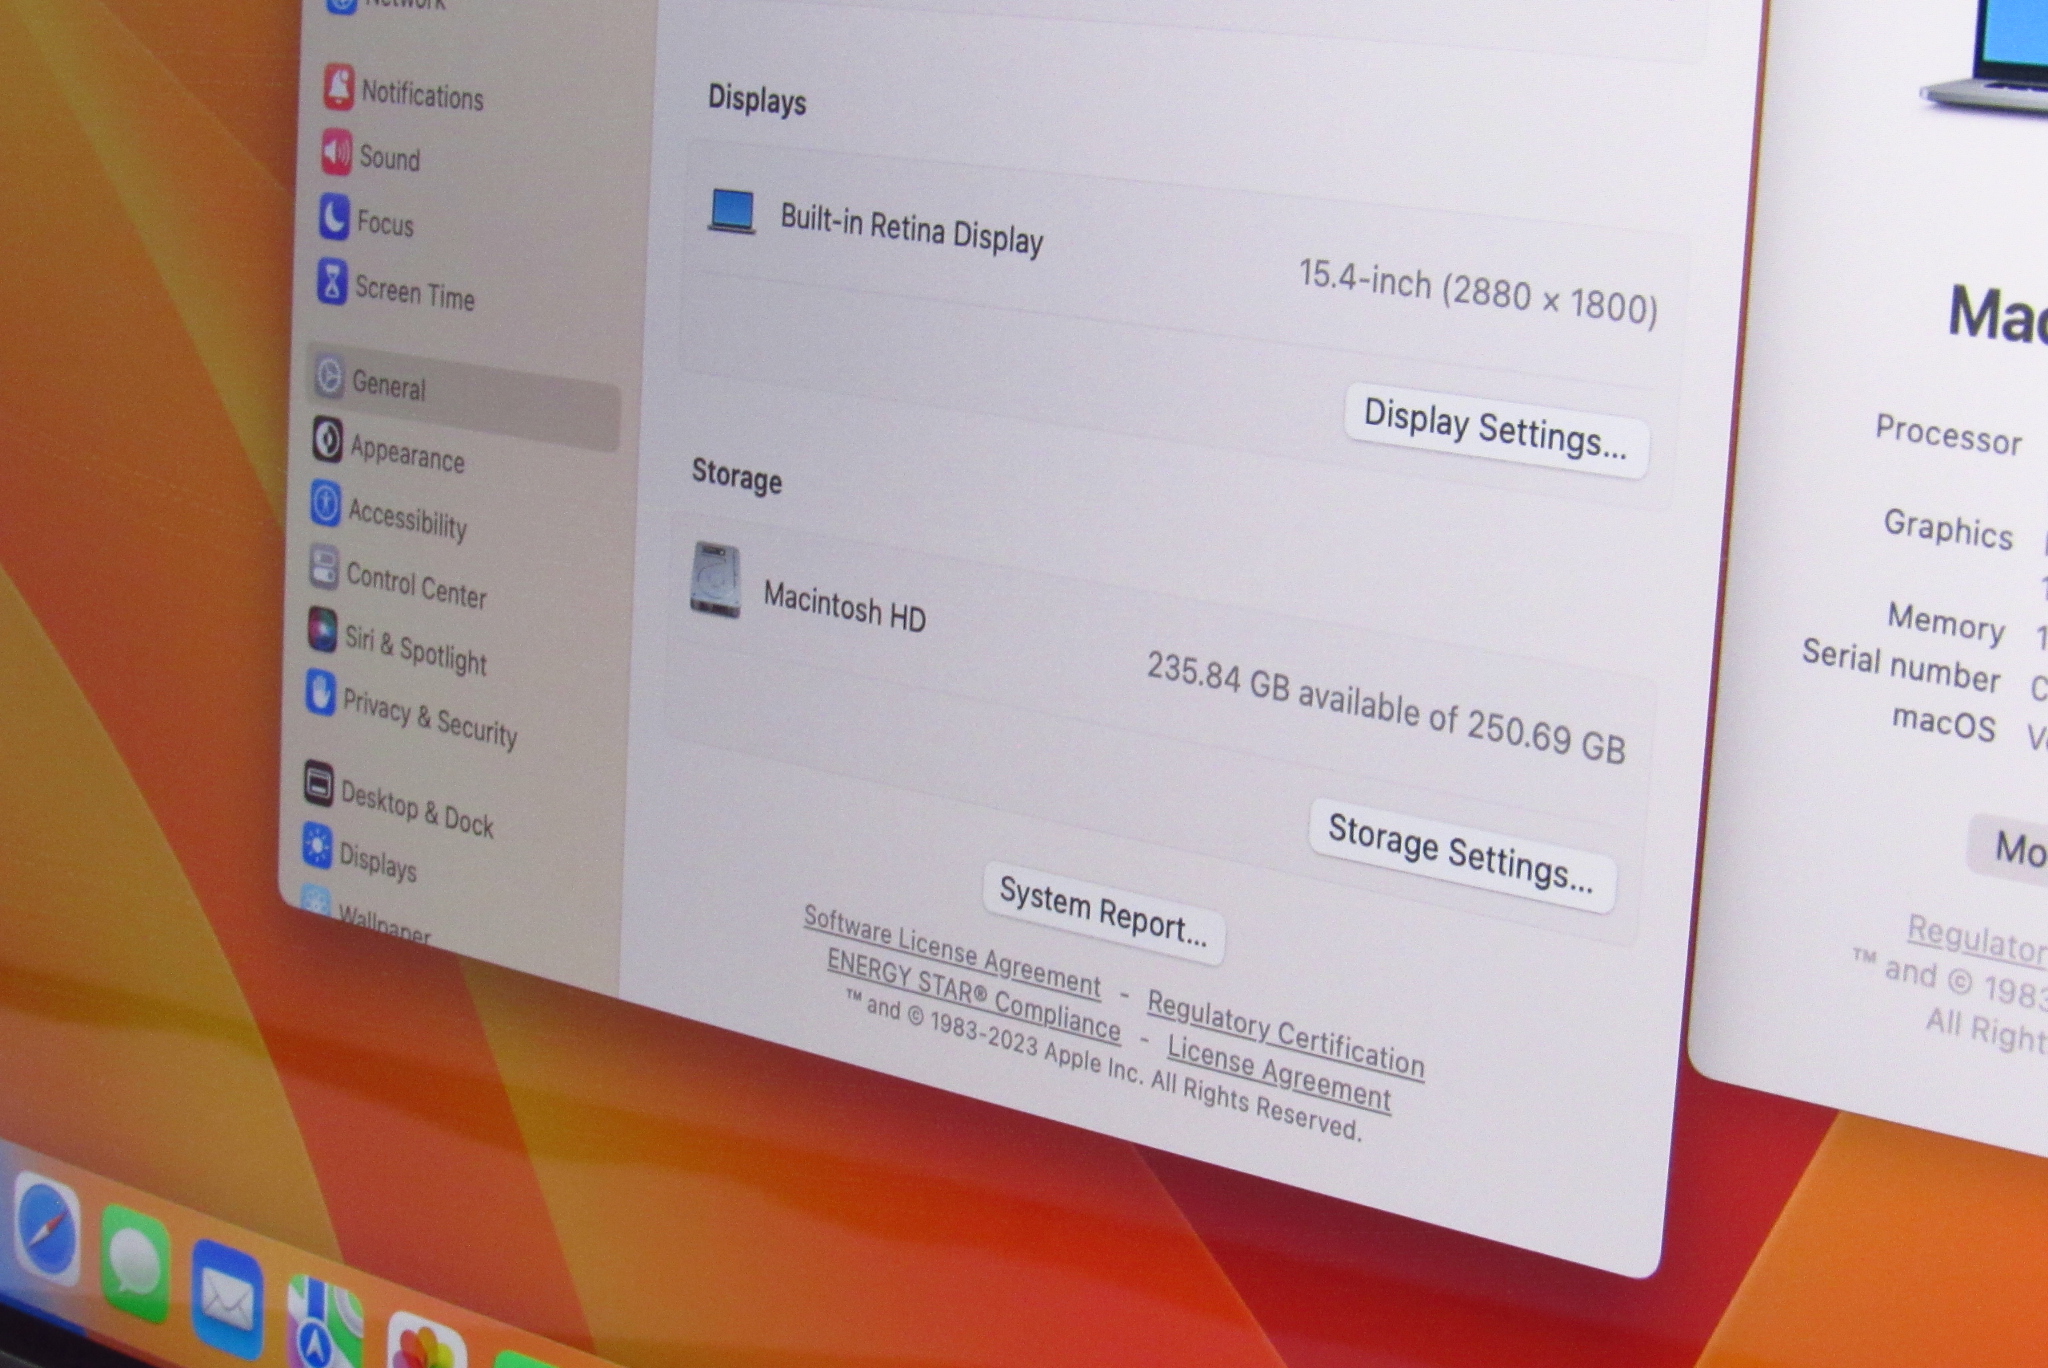2048x1368 pixels.
Task: Open Mail app in the Dock
Action: pos(227,1299)
